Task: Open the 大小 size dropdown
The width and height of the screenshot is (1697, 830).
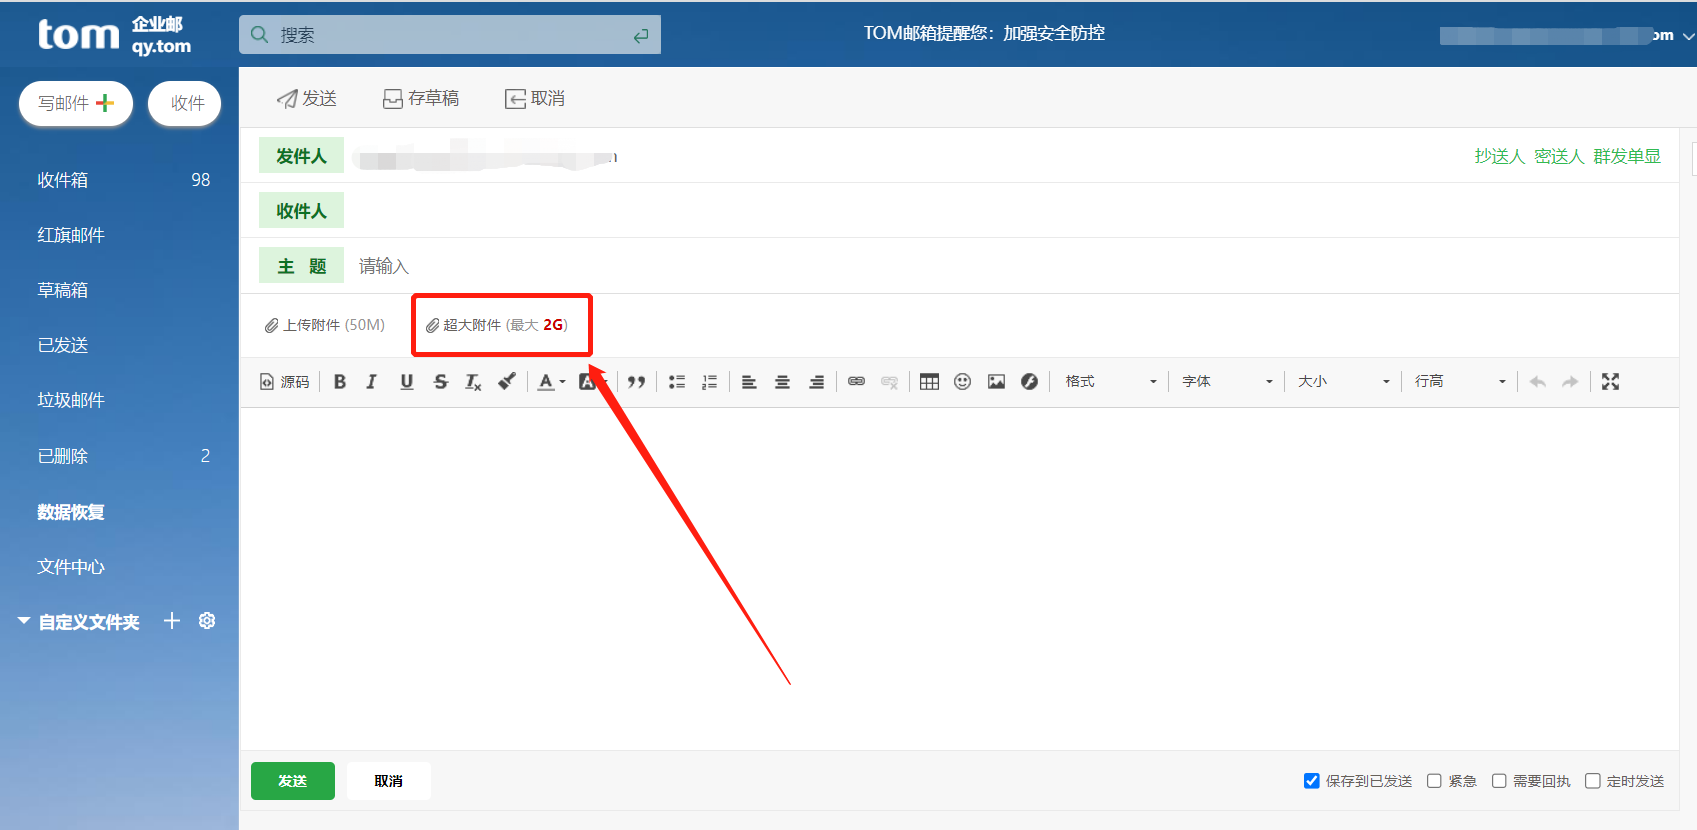Action: (1343, 381)
